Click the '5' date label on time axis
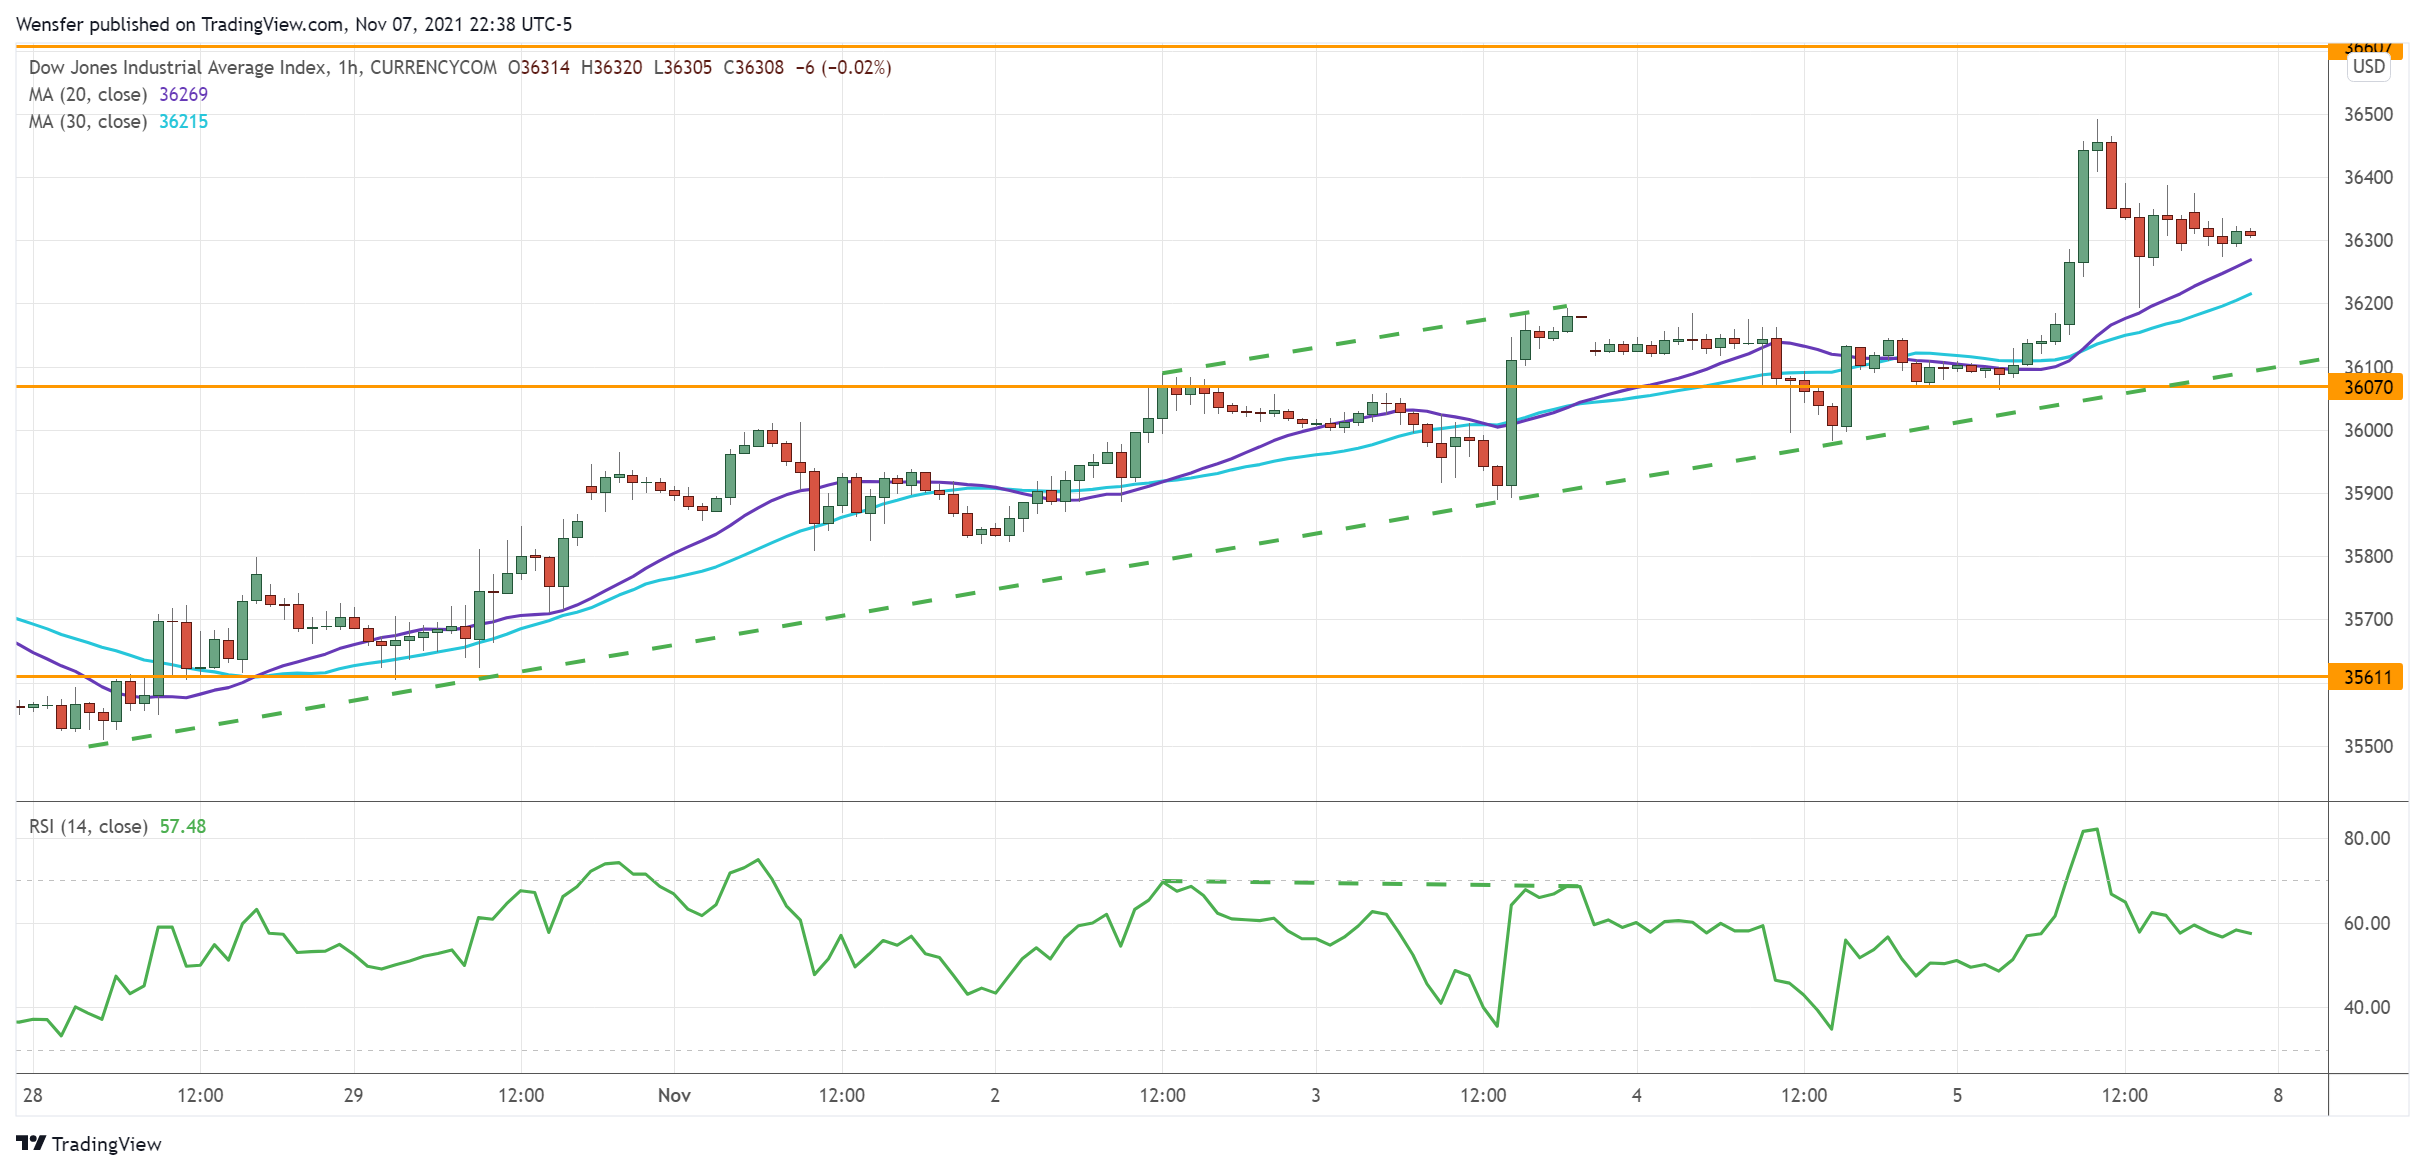 point(1957,1095)
